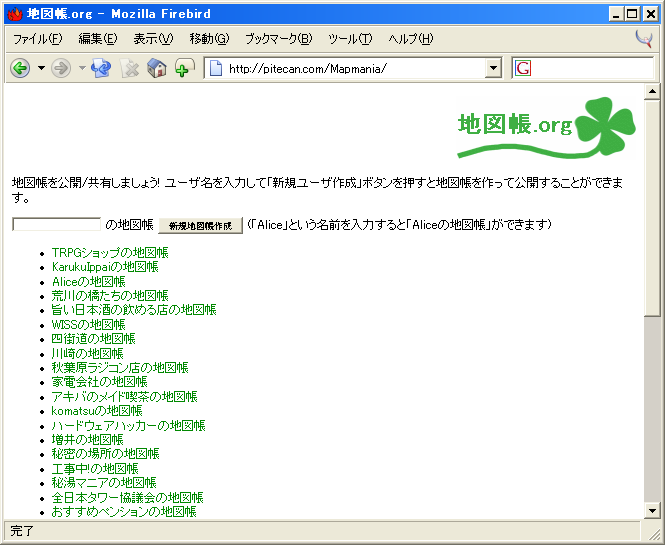Open the Aliceの地図帳 link

[x=88, y=282]
